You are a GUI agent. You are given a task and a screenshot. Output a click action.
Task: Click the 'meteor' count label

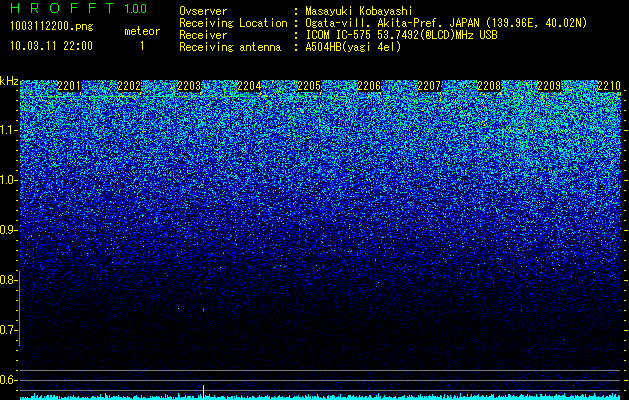click(142, 31)
